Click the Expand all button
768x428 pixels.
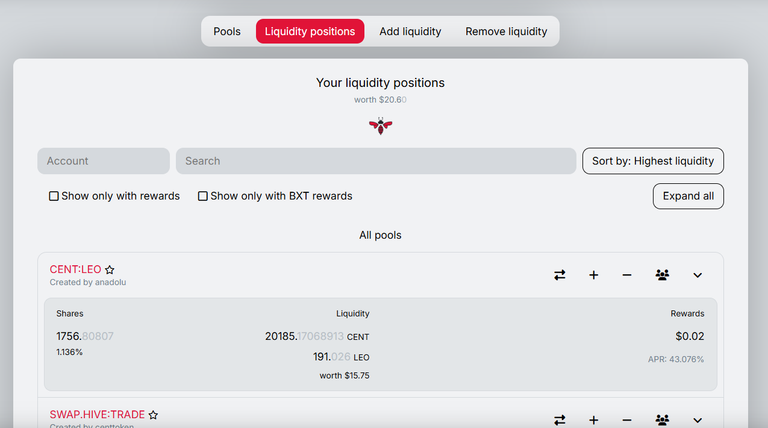[x=688, y=196]
